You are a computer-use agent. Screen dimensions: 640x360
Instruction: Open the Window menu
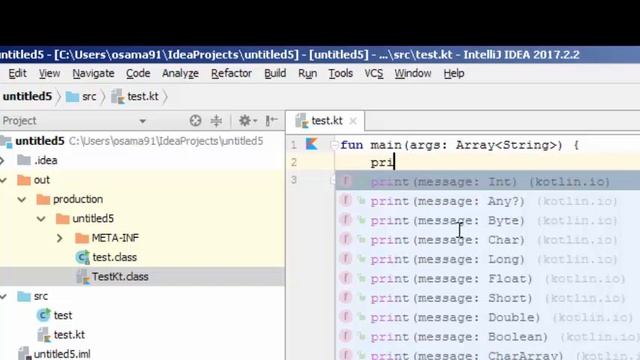(413, 73)
